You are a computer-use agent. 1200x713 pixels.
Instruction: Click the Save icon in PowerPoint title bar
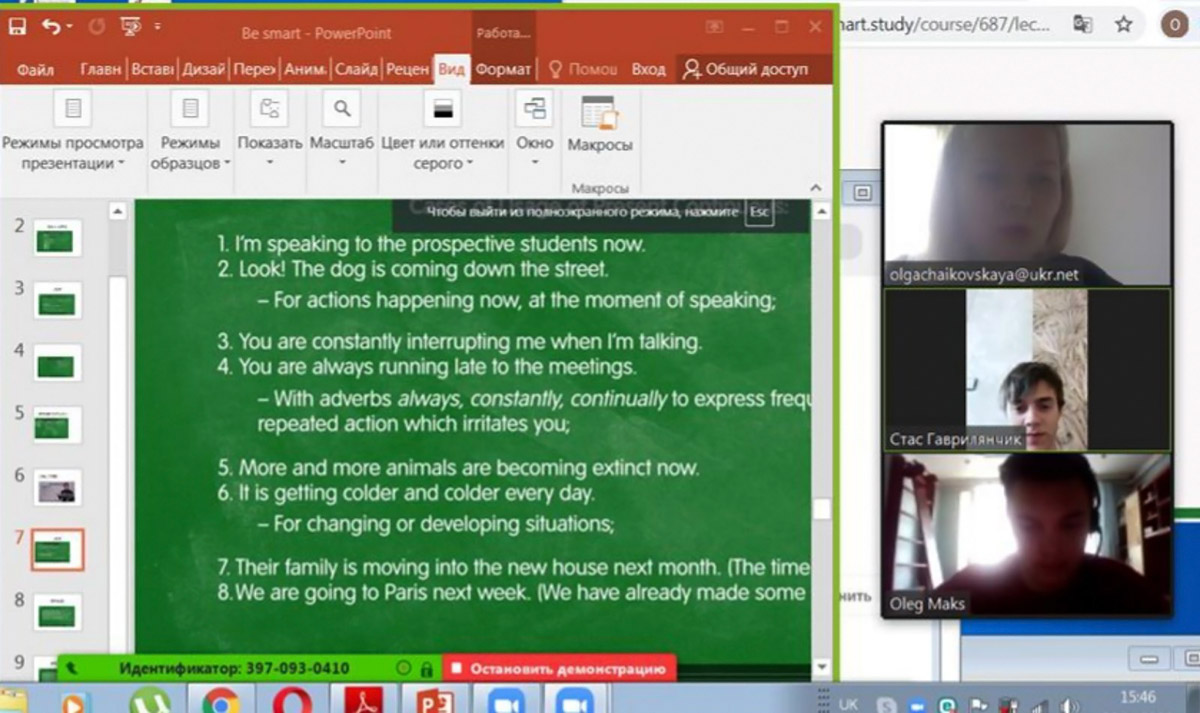pos(17,28)
